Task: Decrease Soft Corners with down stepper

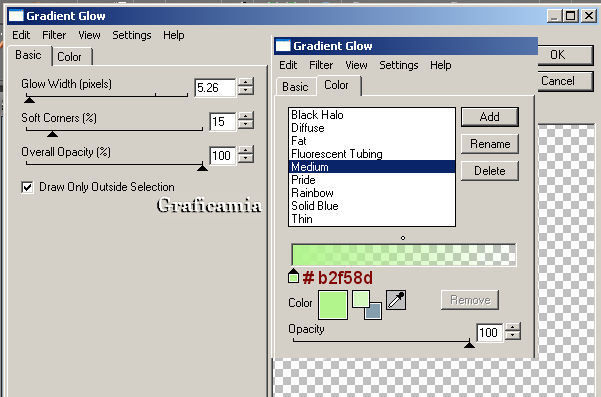Action: pyautogui.click(x=246, y=125)
